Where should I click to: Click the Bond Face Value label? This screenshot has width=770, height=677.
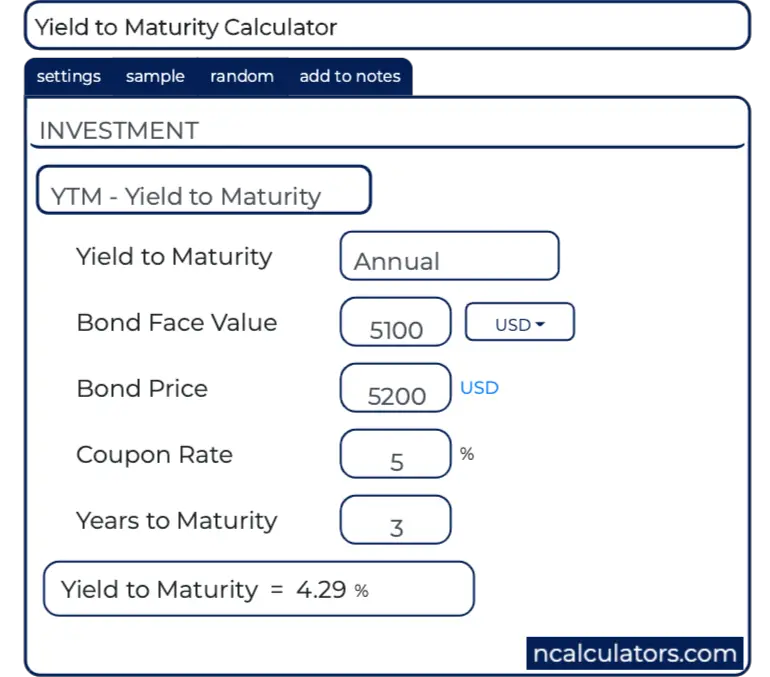click(177, 323)
